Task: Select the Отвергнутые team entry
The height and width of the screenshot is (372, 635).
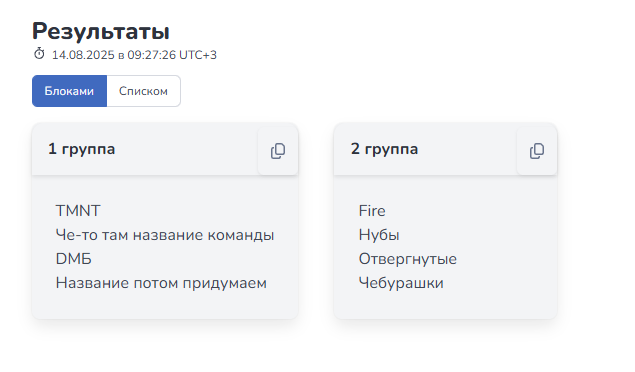Action: click(407, 259)
